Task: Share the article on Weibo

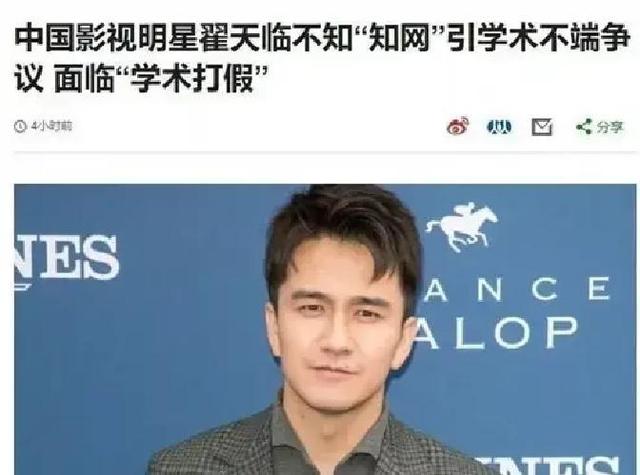Action: [x=458, y=127]
